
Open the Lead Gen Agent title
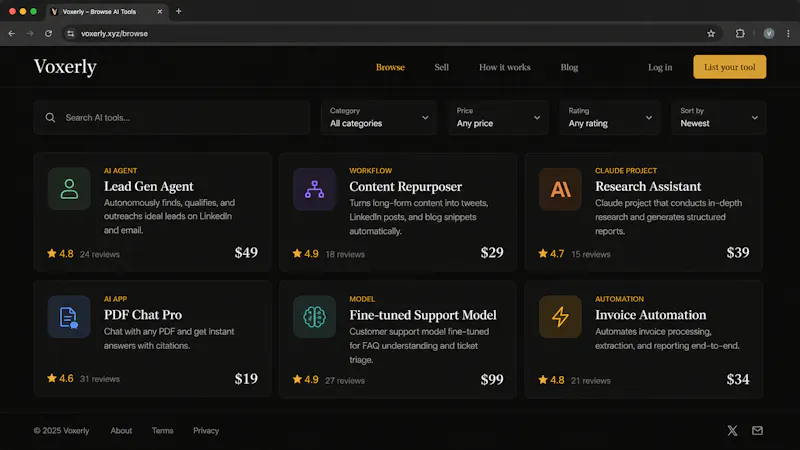tap(148, 186)
